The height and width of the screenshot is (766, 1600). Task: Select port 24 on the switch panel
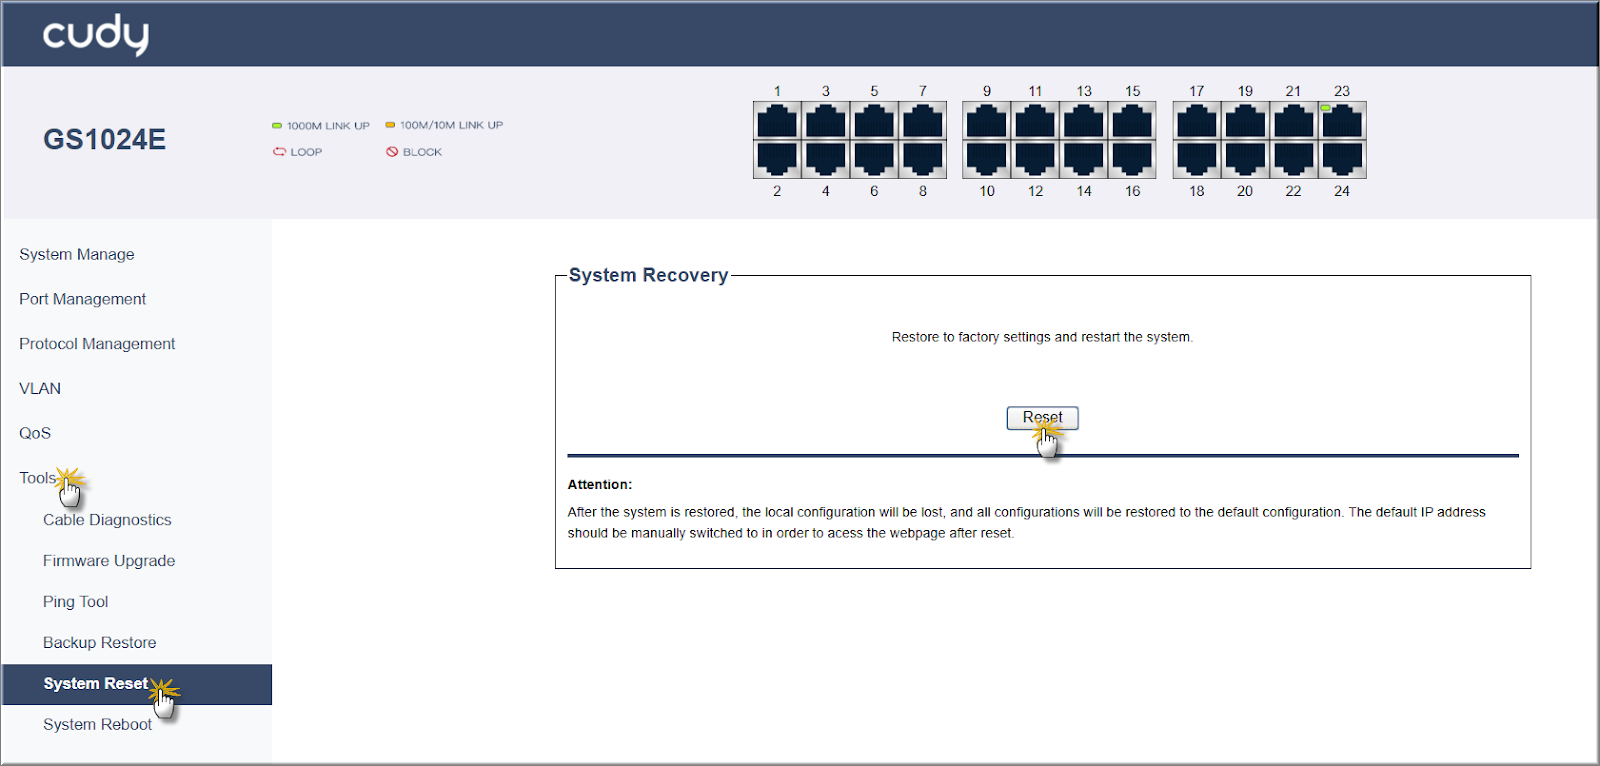[x=1342, y=159]
